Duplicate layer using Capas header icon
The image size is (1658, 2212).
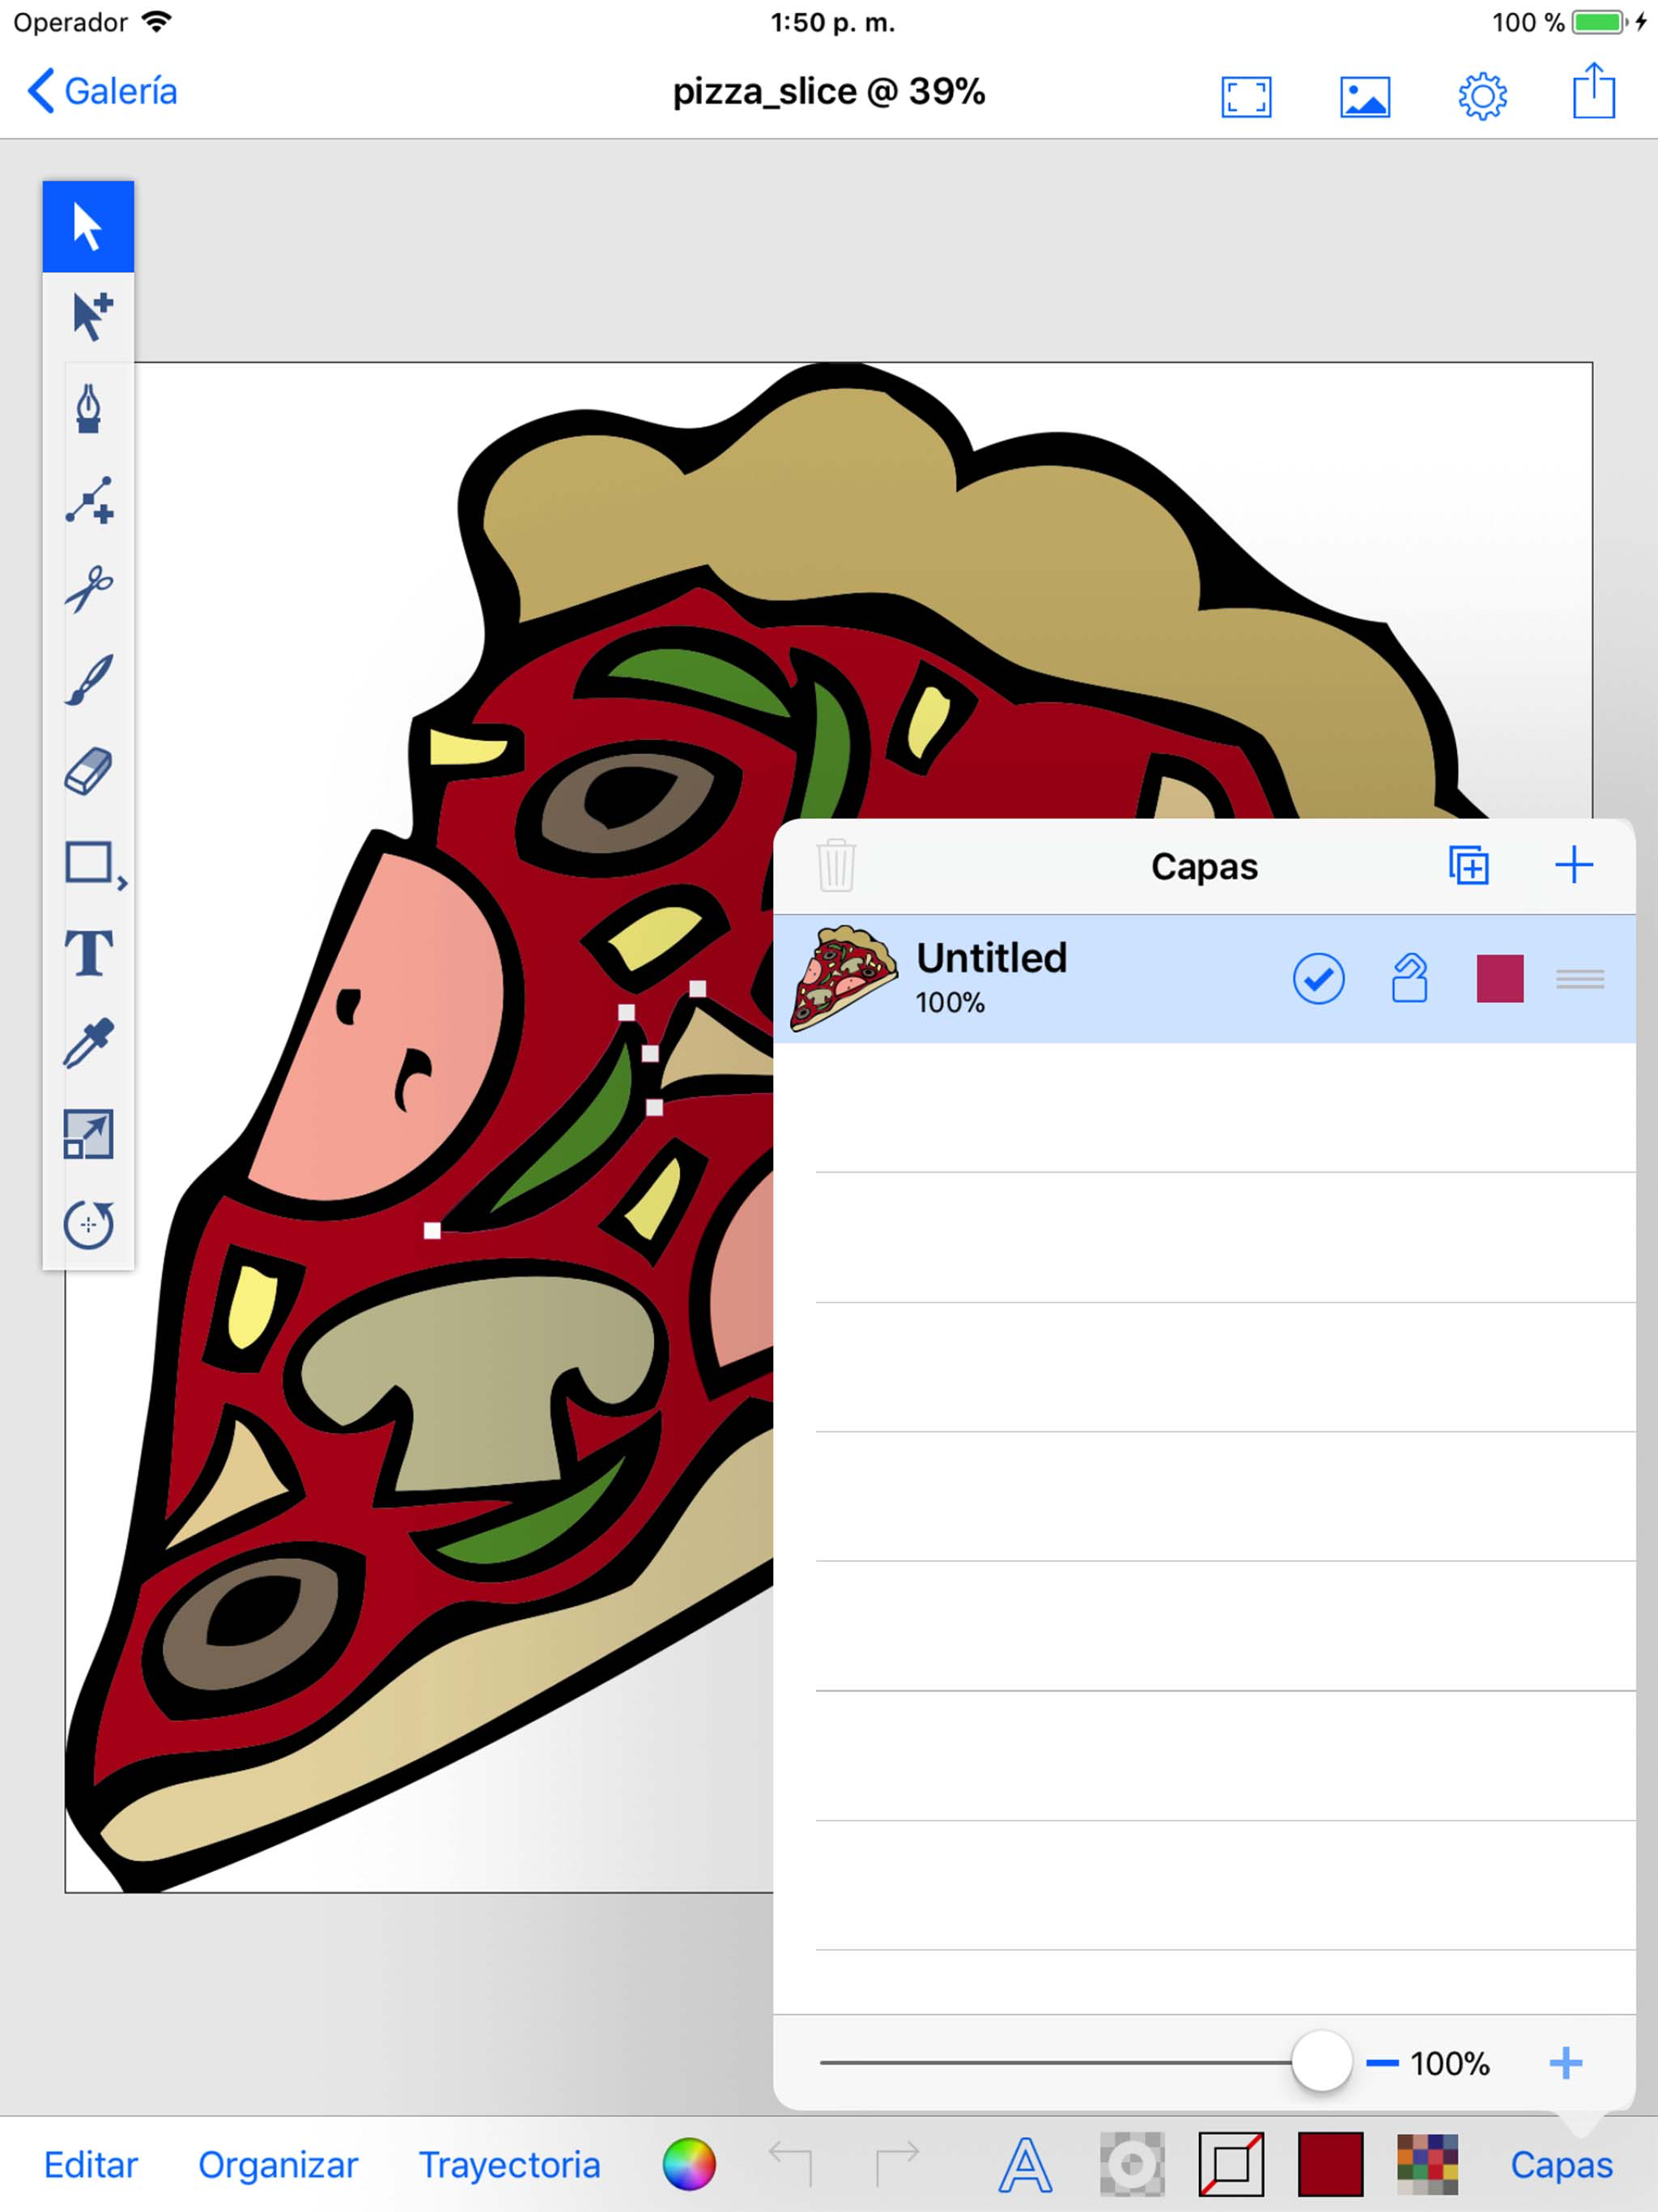(1468, 865)
